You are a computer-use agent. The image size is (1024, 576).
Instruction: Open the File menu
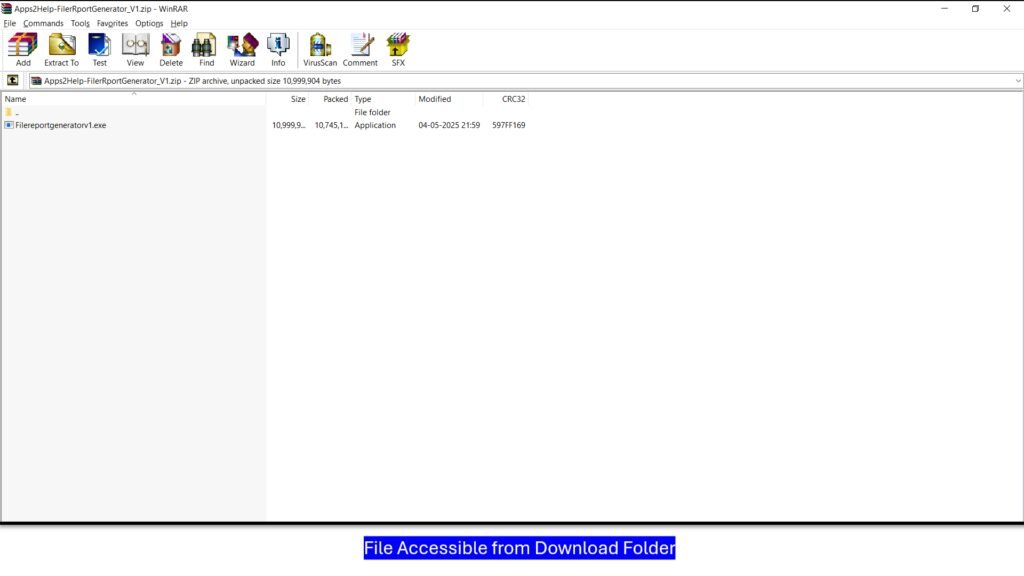(x=10, y=23)
